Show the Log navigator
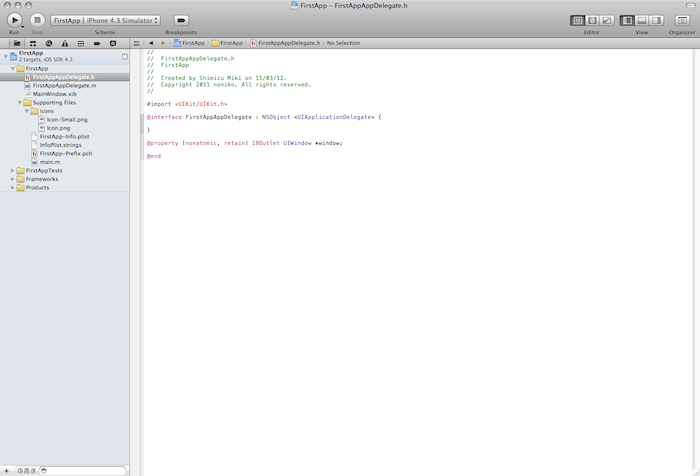 [113, 43]
